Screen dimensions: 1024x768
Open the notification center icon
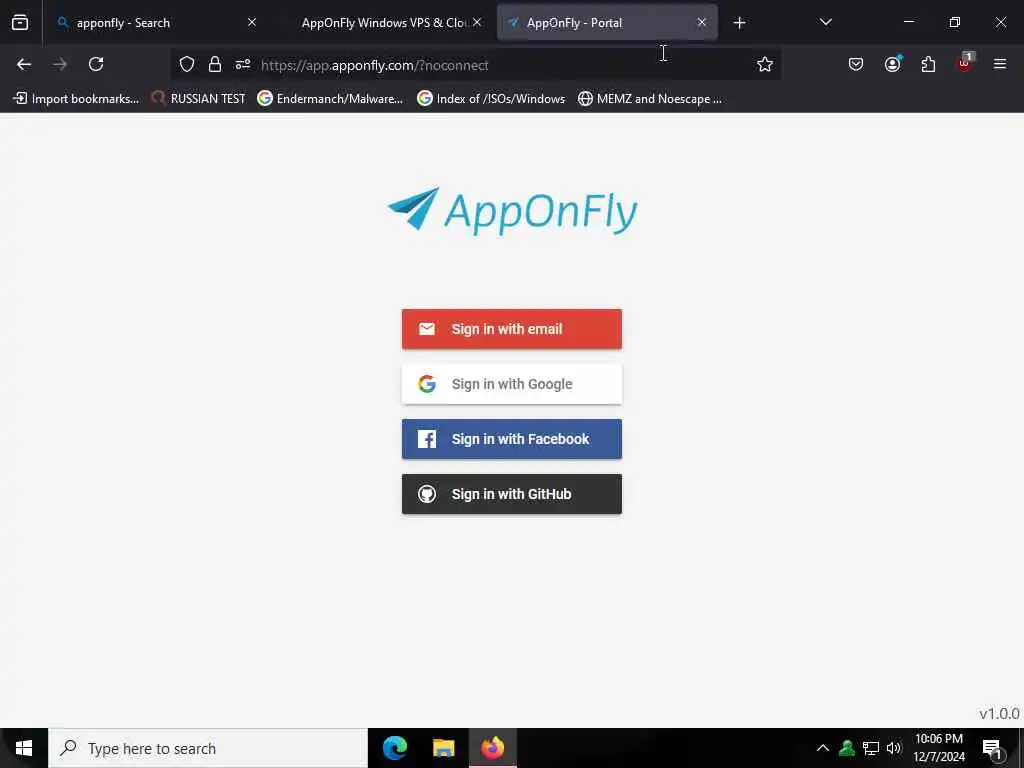[x=992, y=748]
